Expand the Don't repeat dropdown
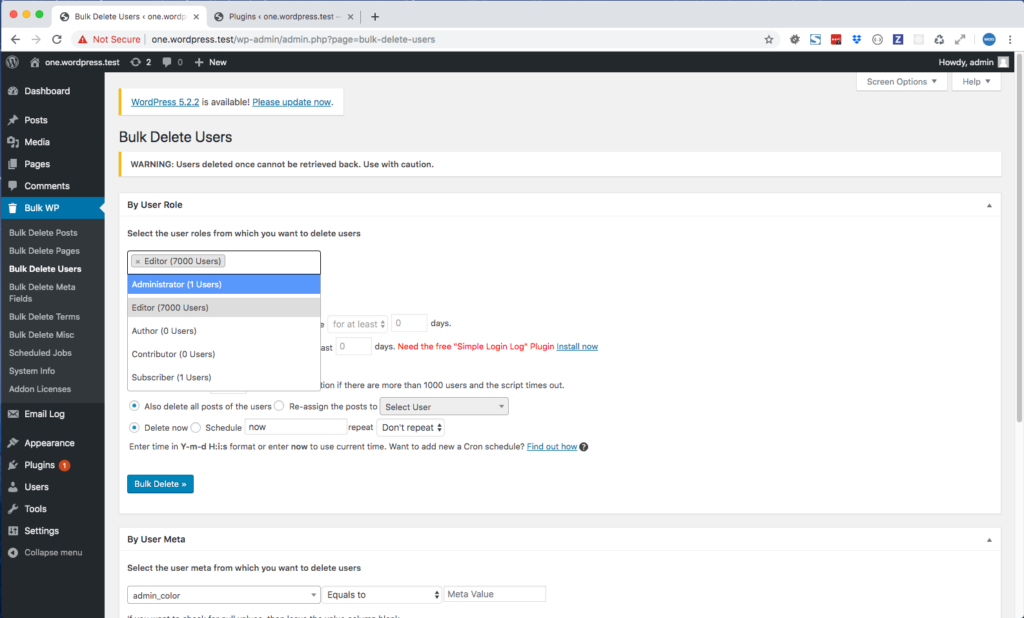The width and height of the screenshot is (1024, 618). point(410,427)
